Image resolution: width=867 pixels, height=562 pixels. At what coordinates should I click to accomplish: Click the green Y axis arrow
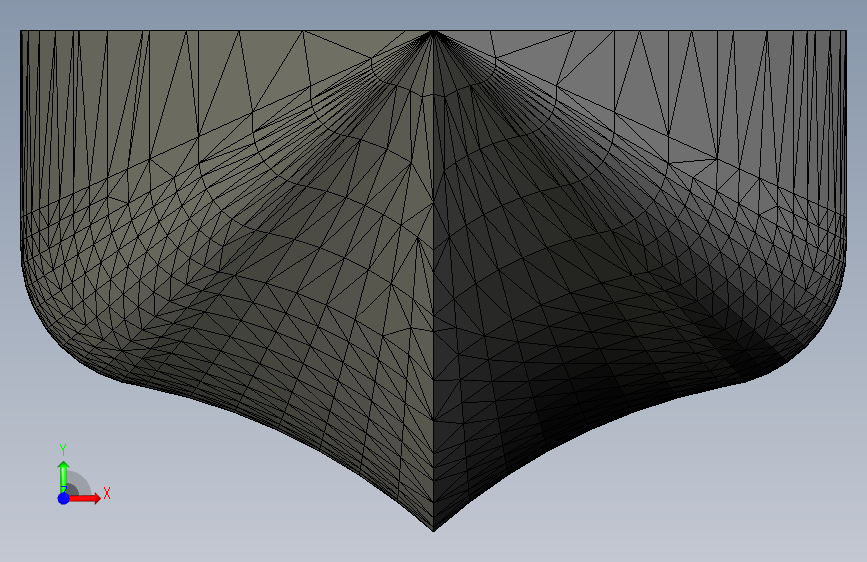[x=63, y=476]
